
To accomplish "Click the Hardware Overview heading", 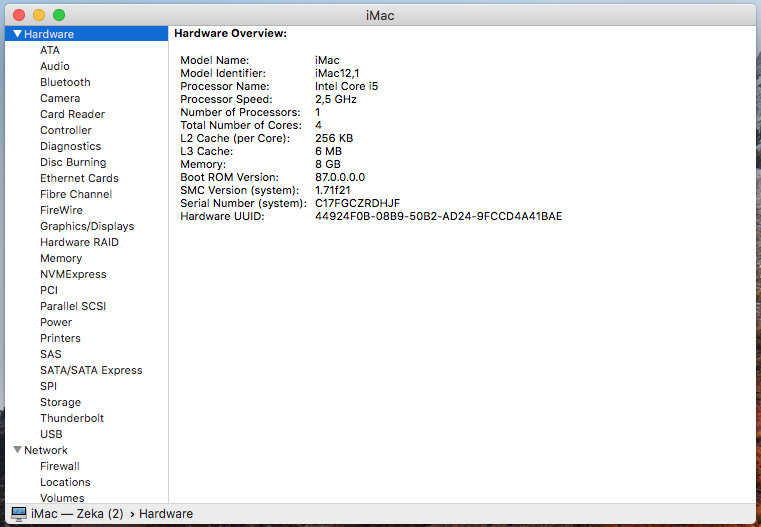I will 231,33.
